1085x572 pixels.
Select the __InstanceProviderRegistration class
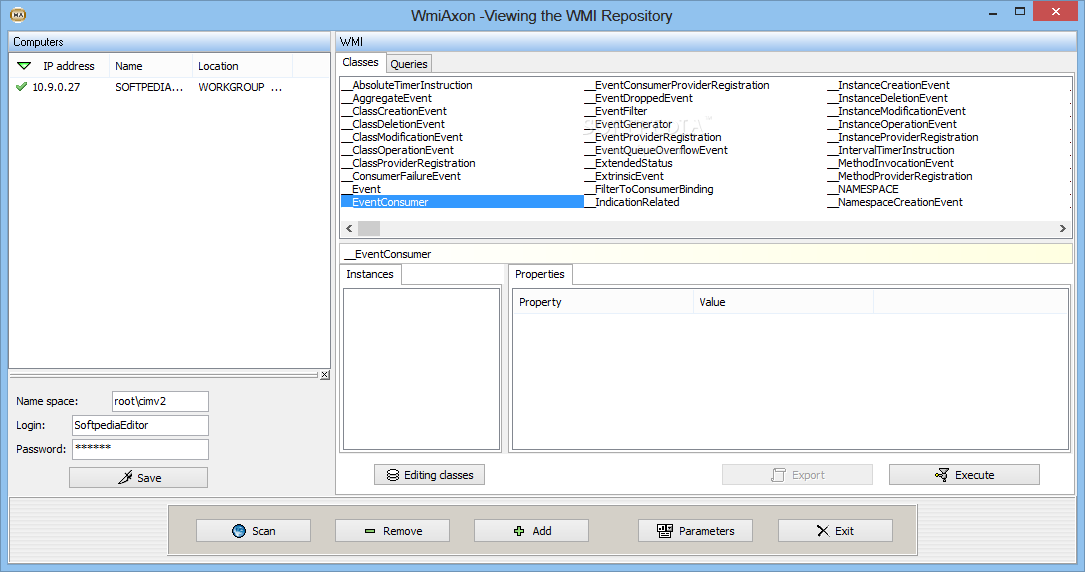(903, 137)
